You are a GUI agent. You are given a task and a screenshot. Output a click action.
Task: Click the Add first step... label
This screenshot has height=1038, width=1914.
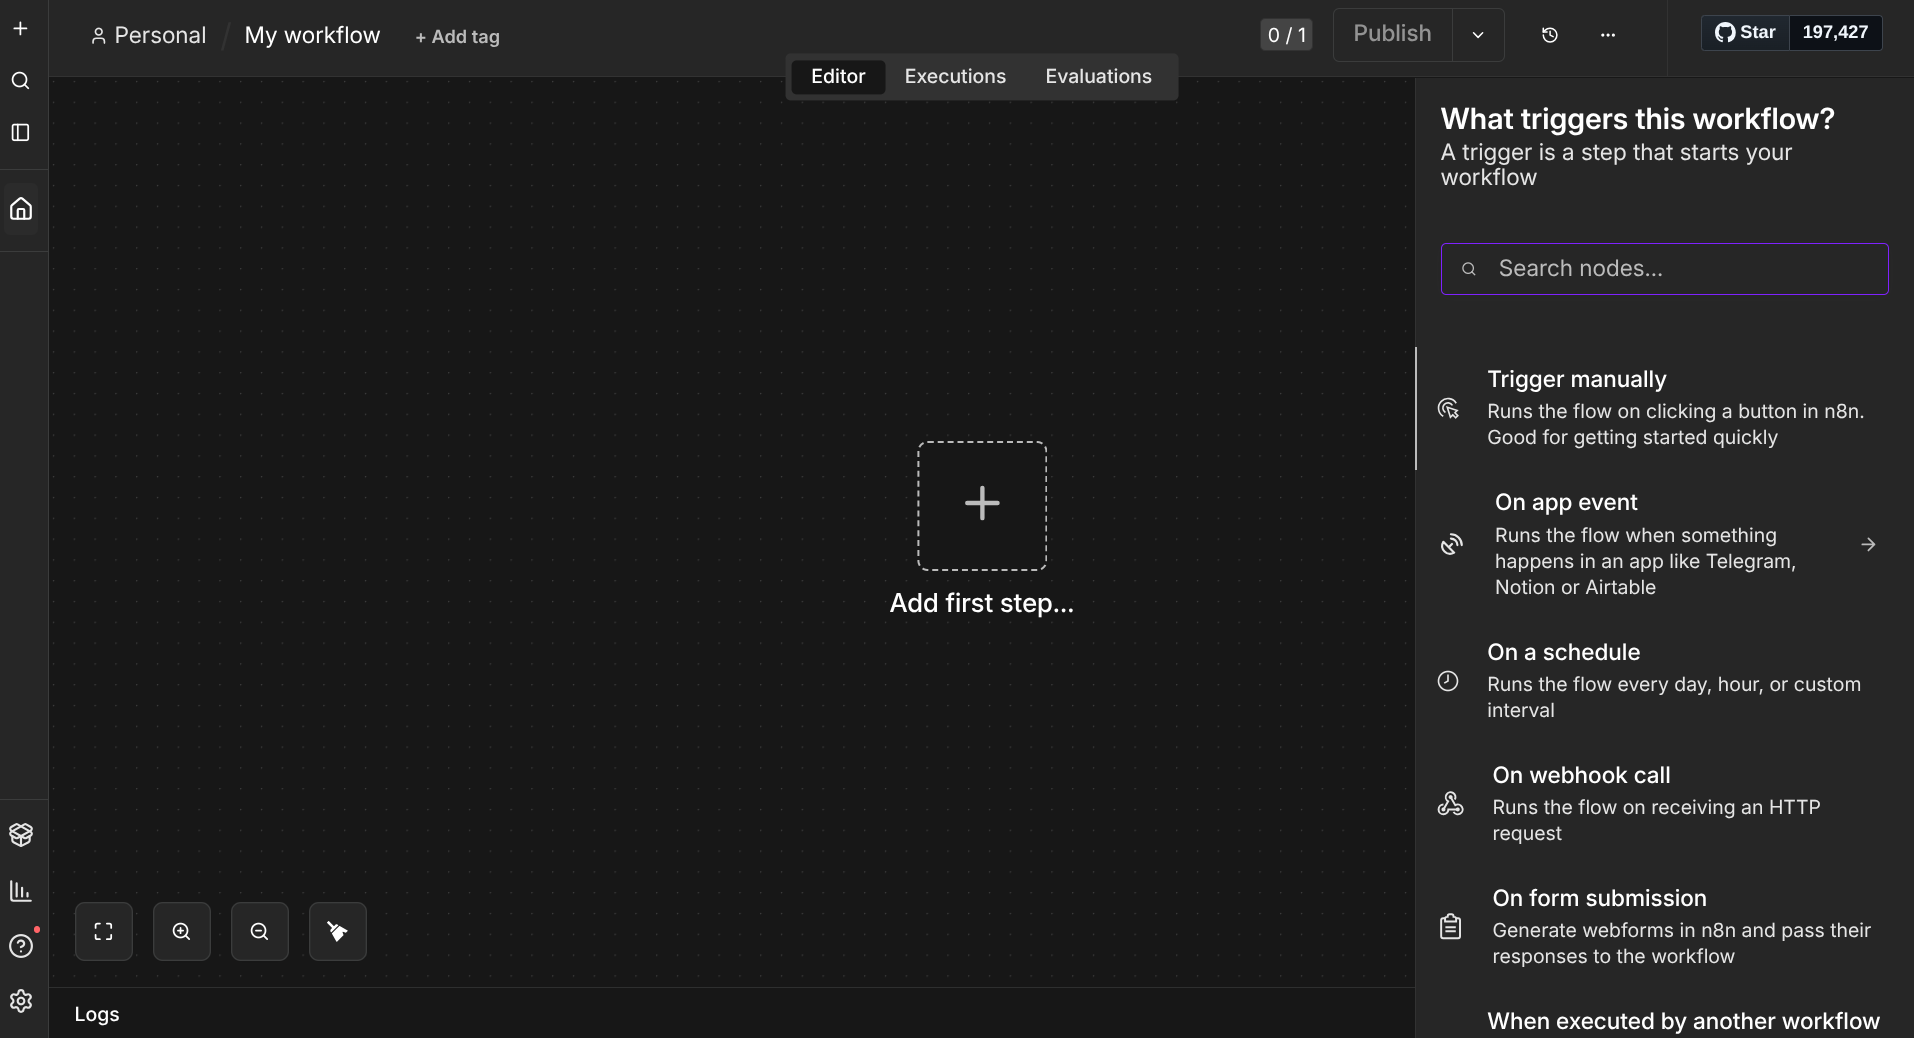coord(982,603)
